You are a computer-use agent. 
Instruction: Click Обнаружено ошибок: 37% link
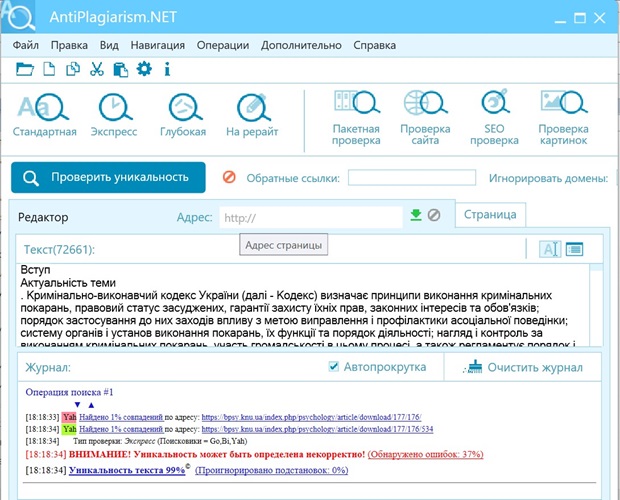pos(425,455)
